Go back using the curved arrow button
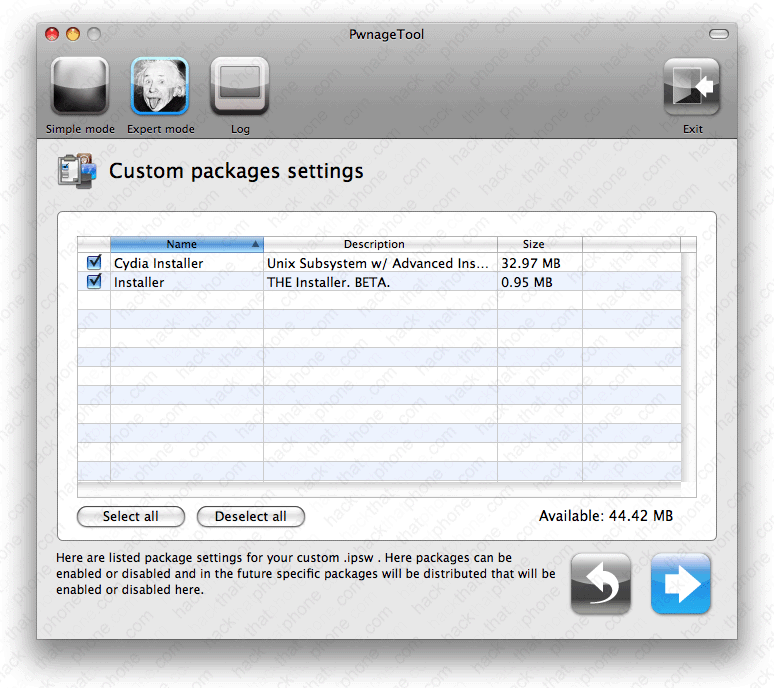This screenshot has height=688, width=774. pos(601,583)
